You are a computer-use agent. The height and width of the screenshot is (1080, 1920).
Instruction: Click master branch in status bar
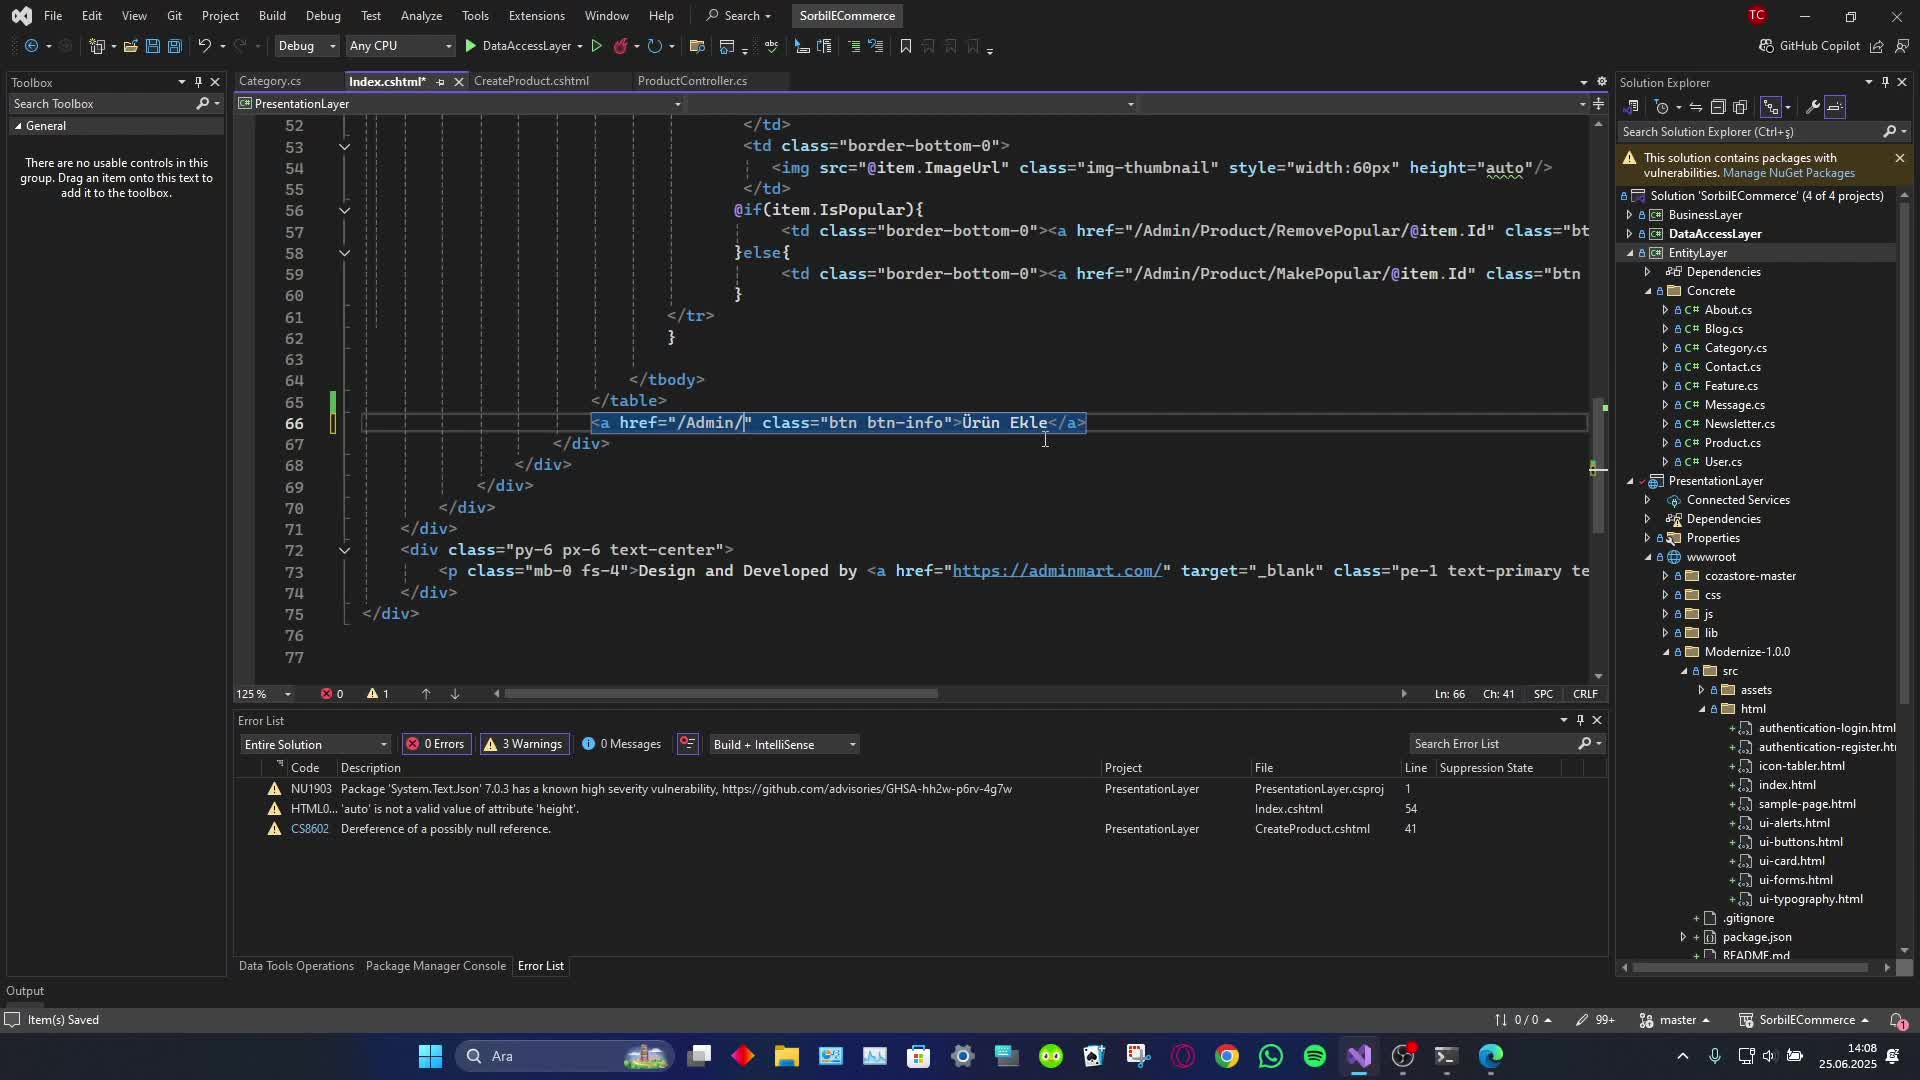pyautogui.click(x=1677, y=1020)
